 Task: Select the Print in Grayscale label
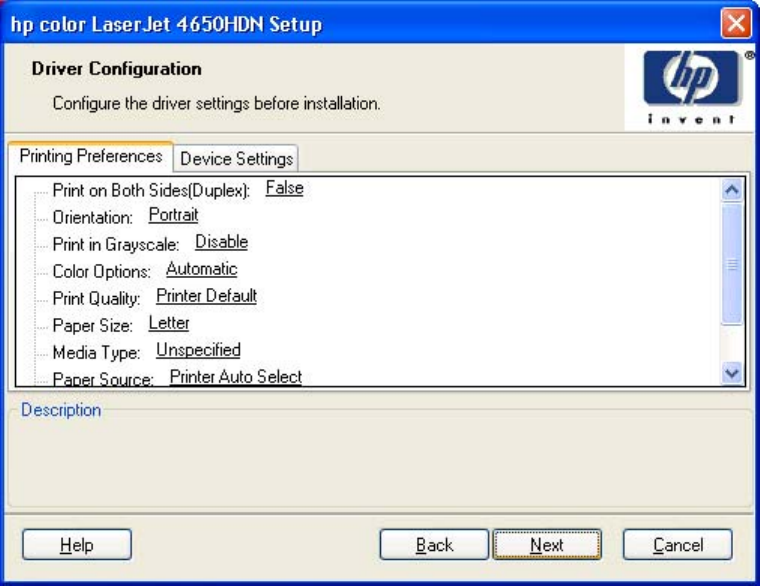[116, 244]
